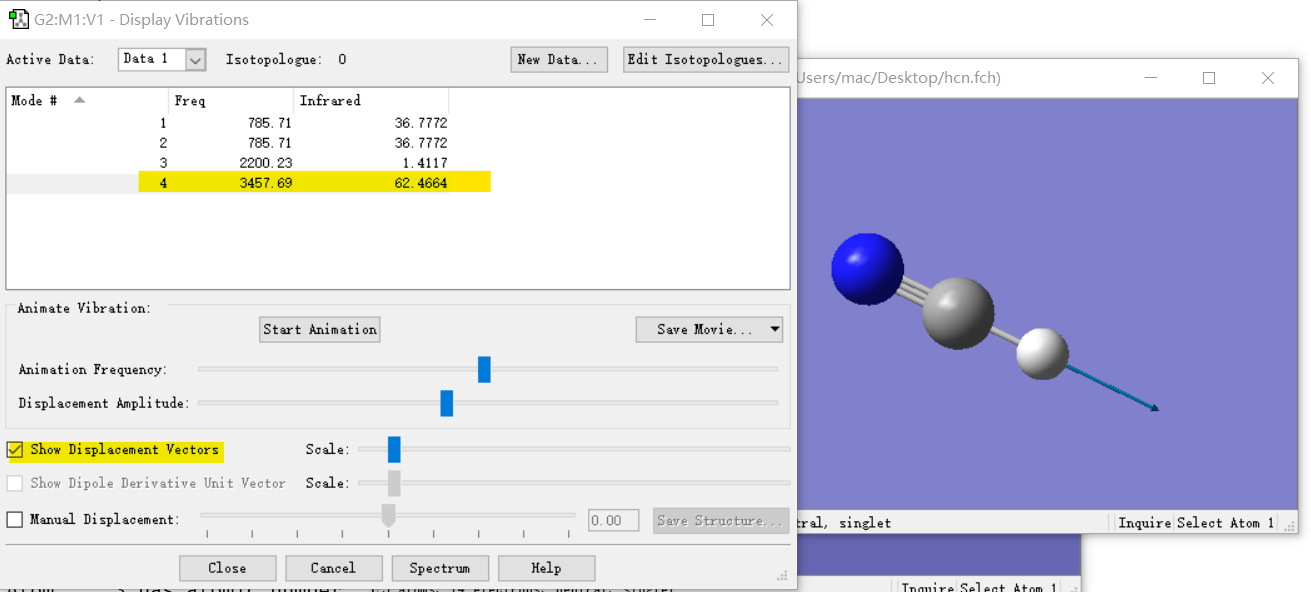Click the Display Vibrations title bar app icon

click(x=18, y=20)
